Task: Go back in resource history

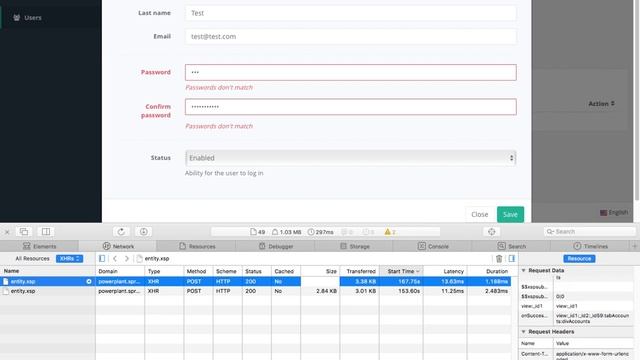Action: pyautogui.click(x=115, y=258)
